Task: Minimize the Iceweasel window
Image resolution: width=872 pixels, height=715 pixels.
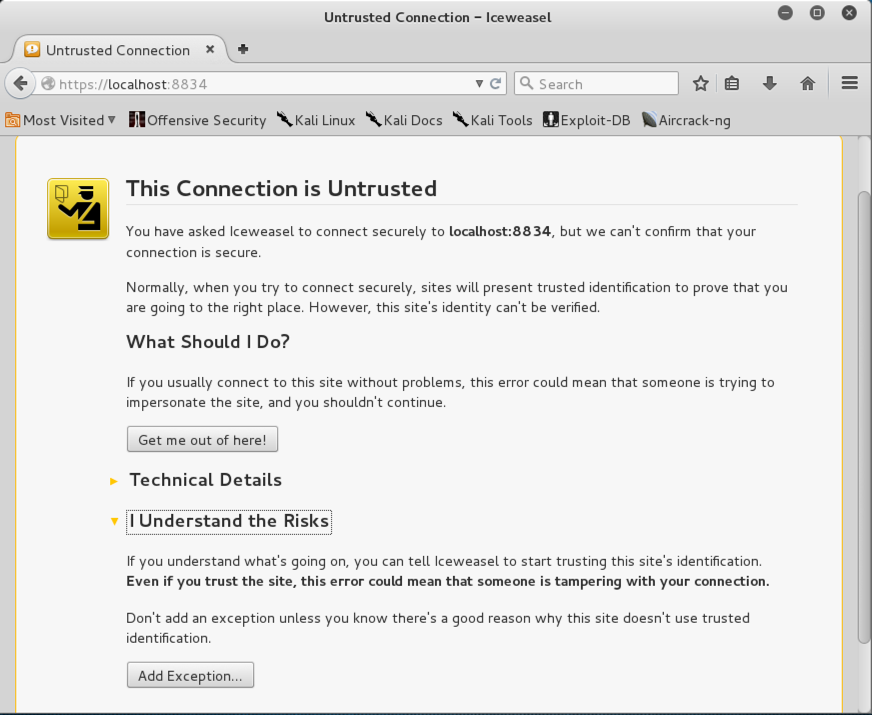Action: pos(785,12)
